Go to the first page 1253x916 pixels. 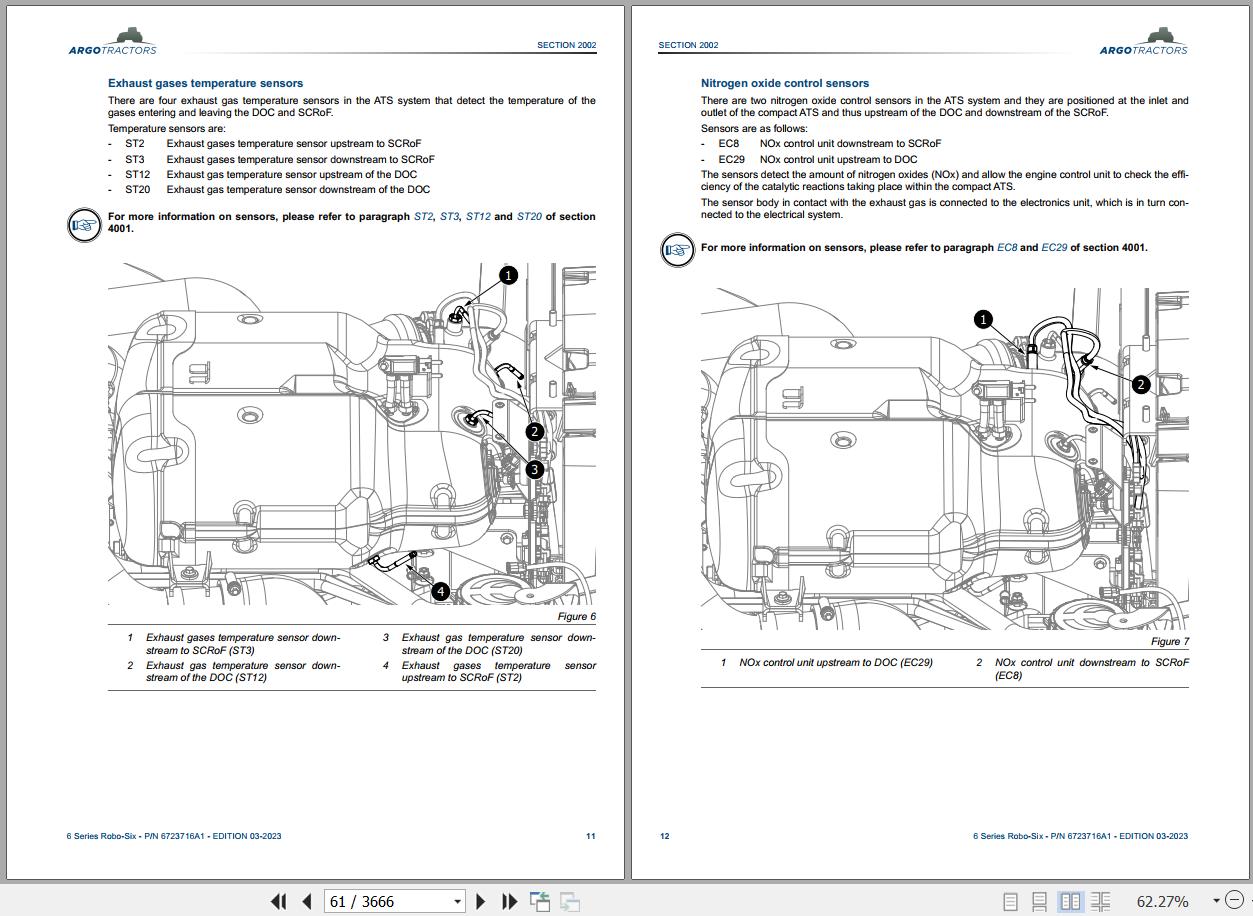tap(278, 901)
